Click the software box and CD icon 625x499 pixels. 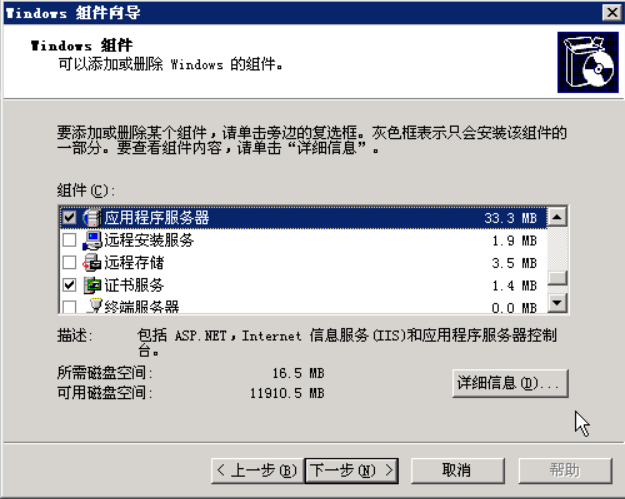click(x=588, y=62)
